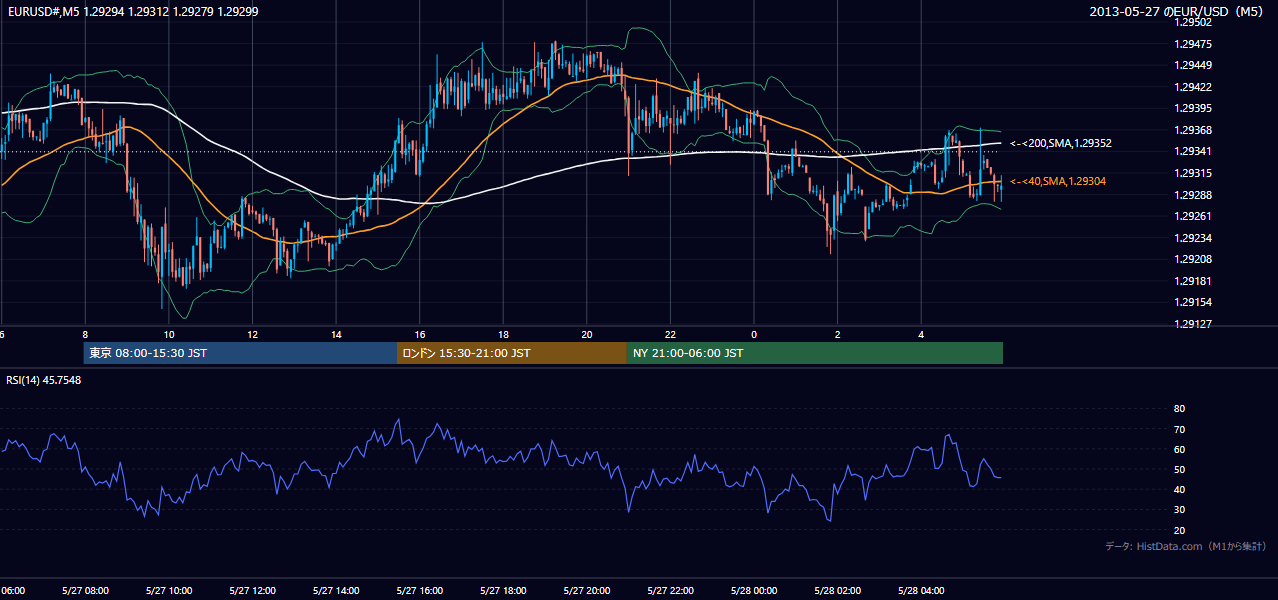Screen dimensions: 1278x600
Task: Click hour tick 18 under price chart
Action: pos(503,335)
